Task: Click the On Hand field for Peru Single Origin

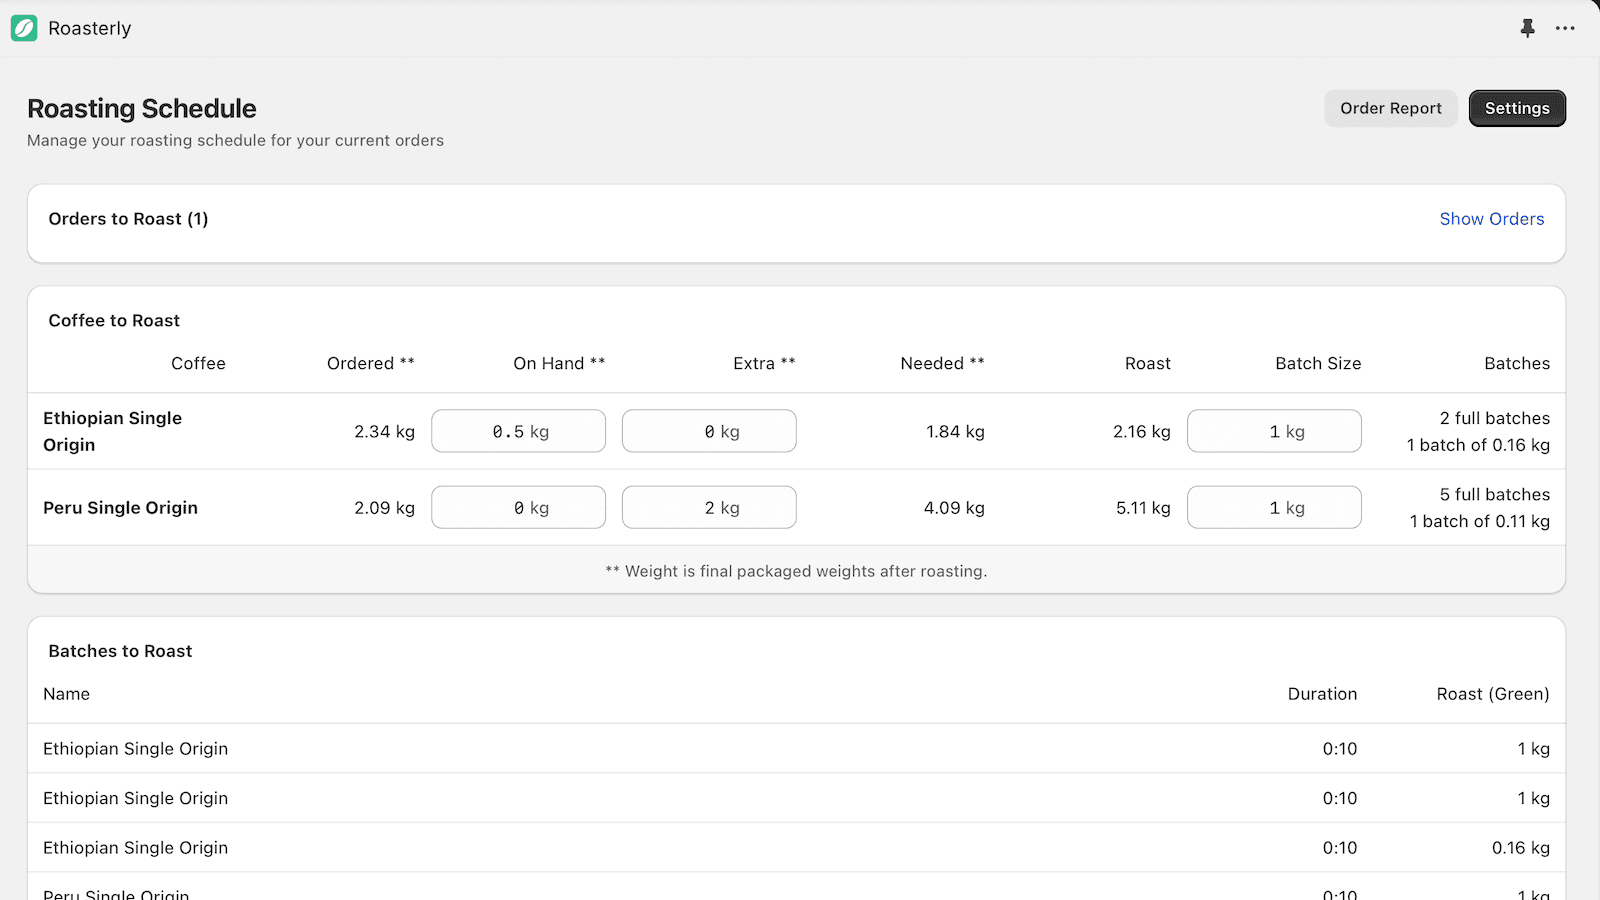Action: click(x=518, y=507)
